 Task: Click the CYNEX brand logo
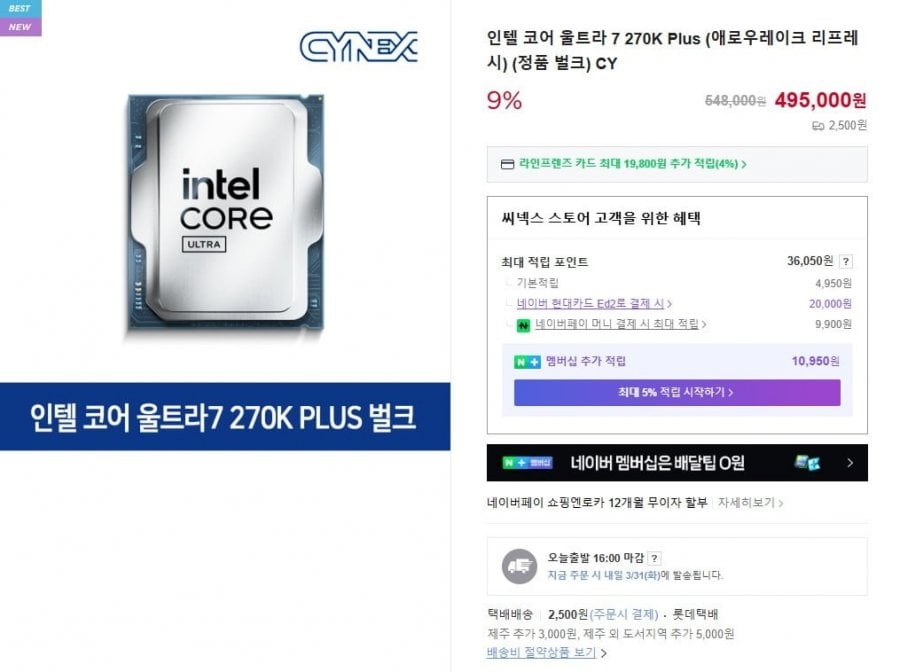coord(359,46)
